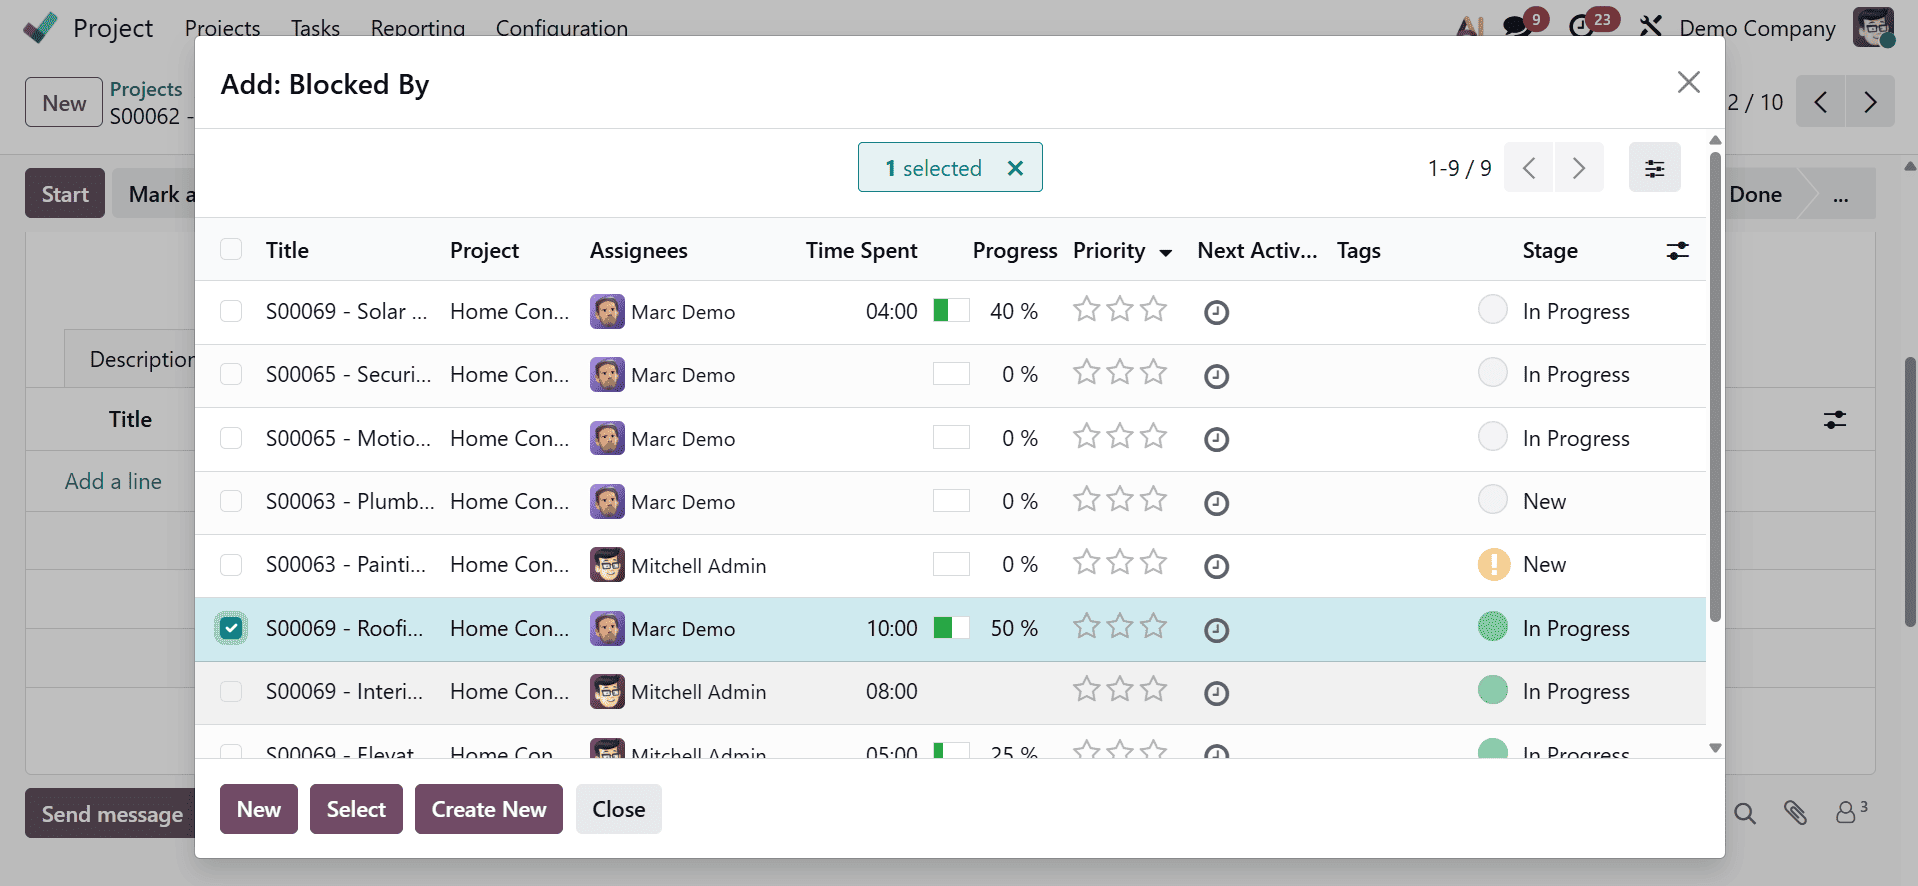Click the Create New button
Viewport: 1918px width, 886px height.
tap(489, 809)
